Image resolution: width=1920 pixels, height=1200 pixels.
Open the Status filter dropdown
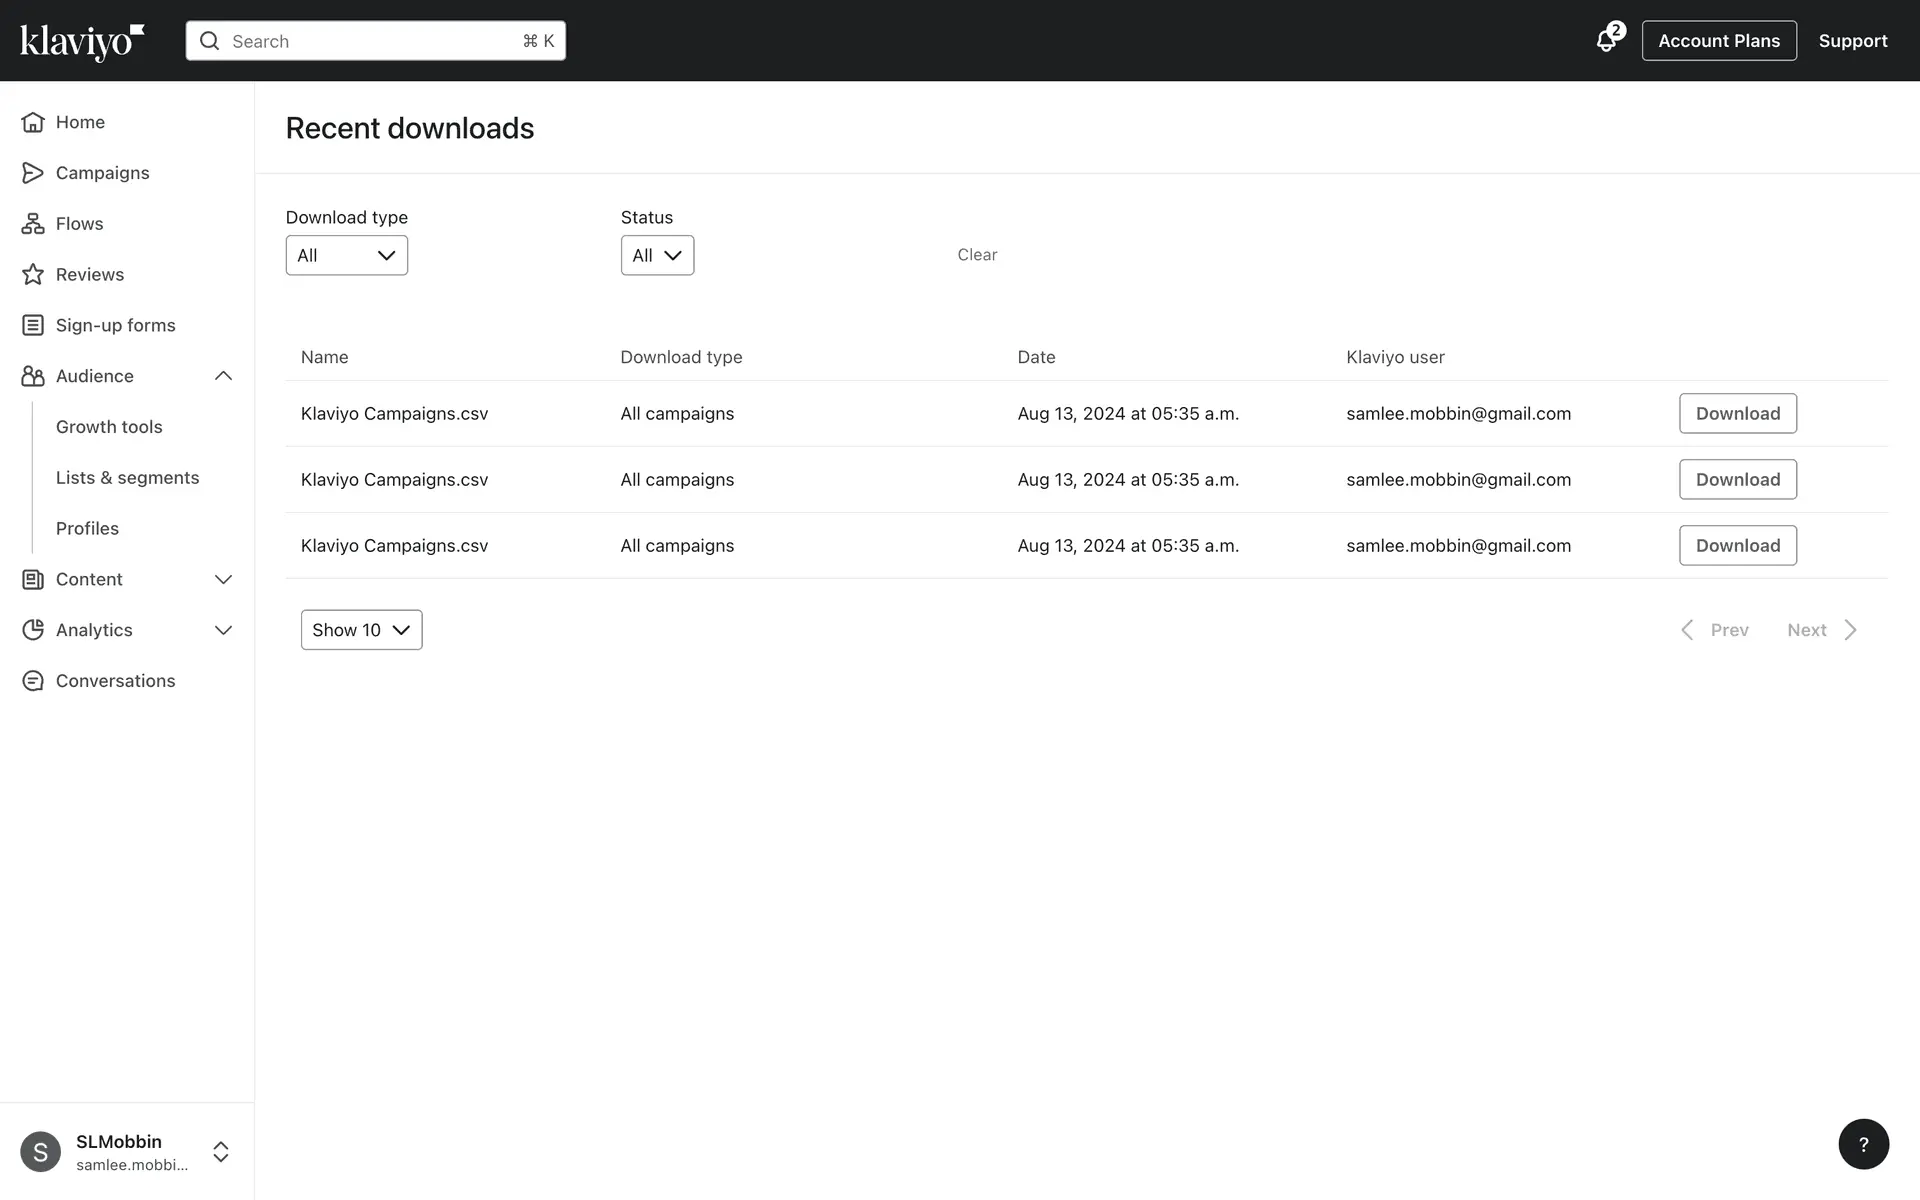coord(657,256)
